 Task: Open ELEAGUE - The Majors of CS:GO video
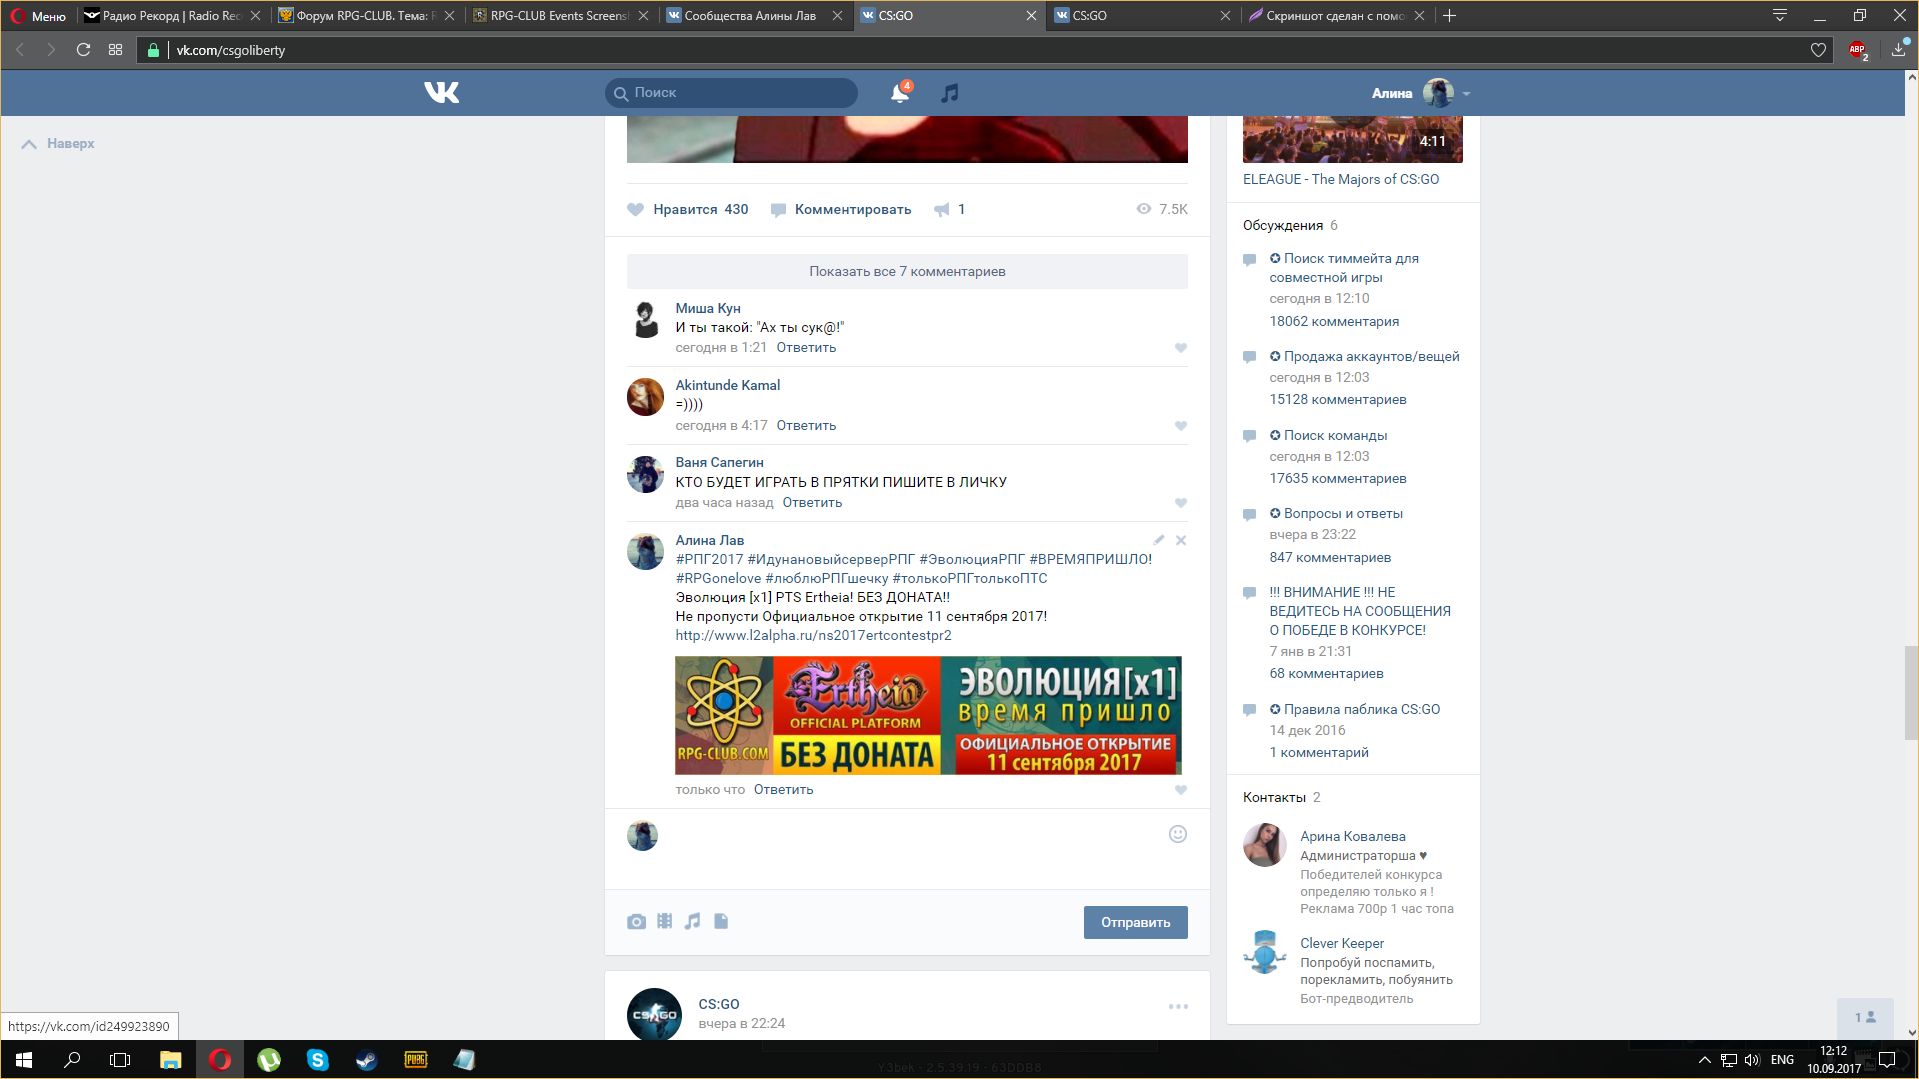1340,179
